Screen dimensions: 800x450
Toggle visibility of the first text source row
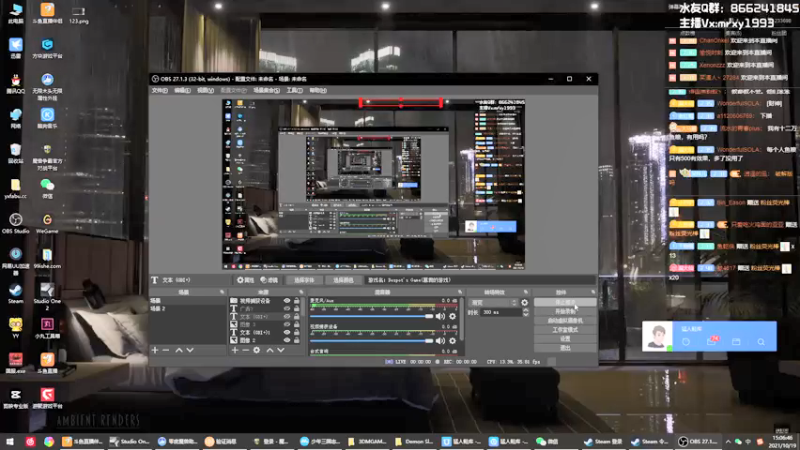[x=287, y=309]
